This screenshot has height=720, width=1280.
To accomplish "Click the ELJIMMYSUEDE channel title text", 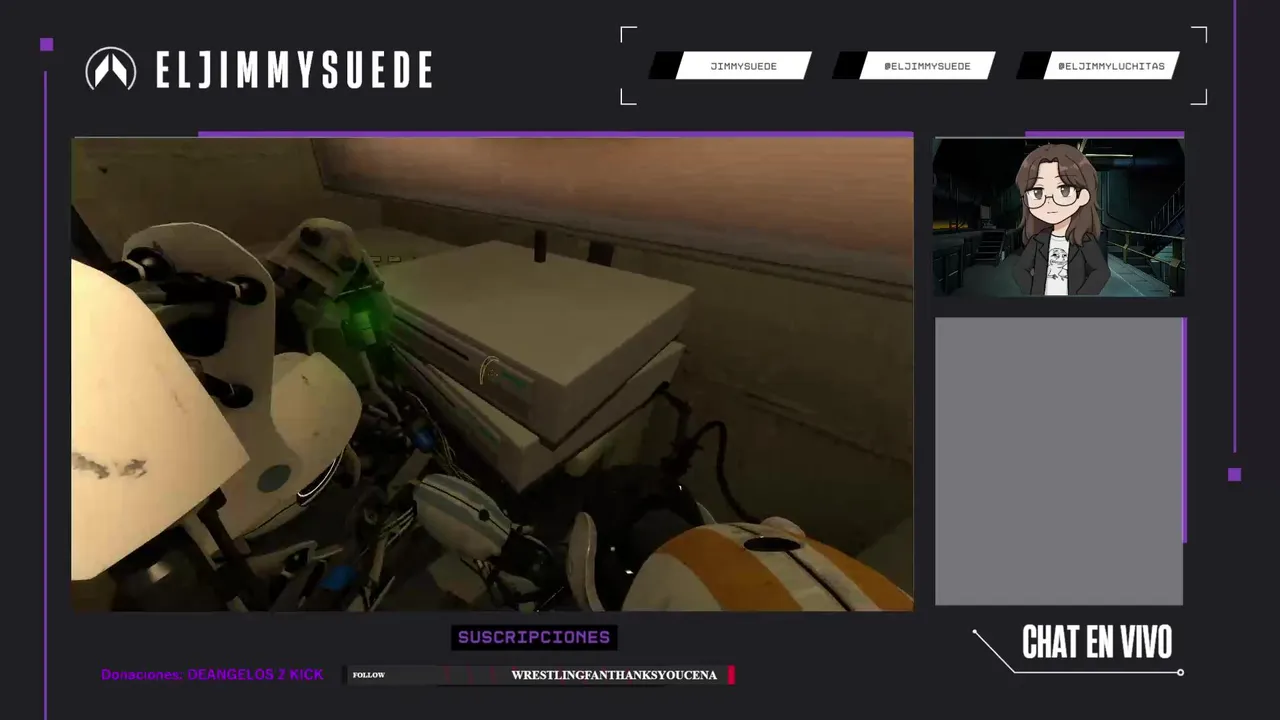I will (x=294, y=70).
